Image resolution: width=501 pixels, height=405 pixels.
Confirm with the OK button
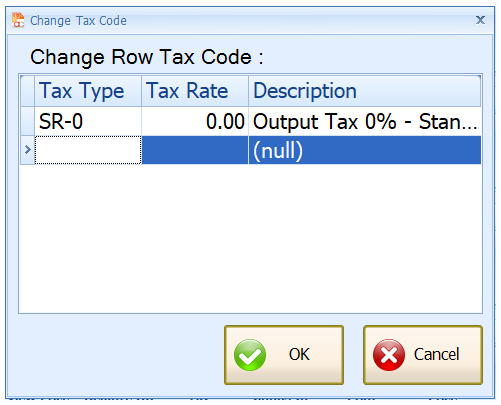[284, 355]
